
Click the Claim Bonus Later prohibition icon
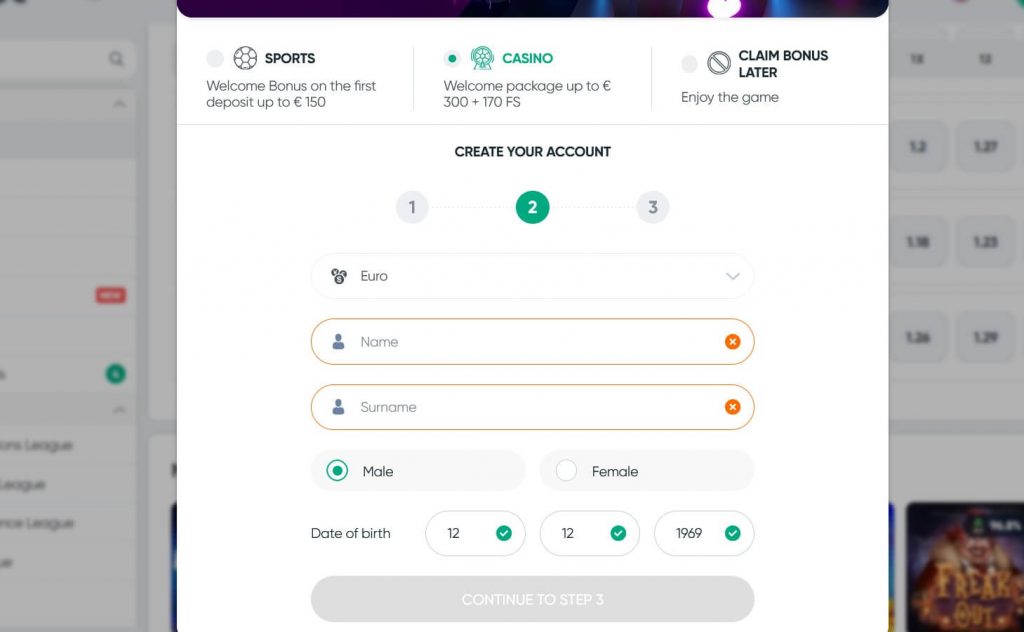(719, 64)
